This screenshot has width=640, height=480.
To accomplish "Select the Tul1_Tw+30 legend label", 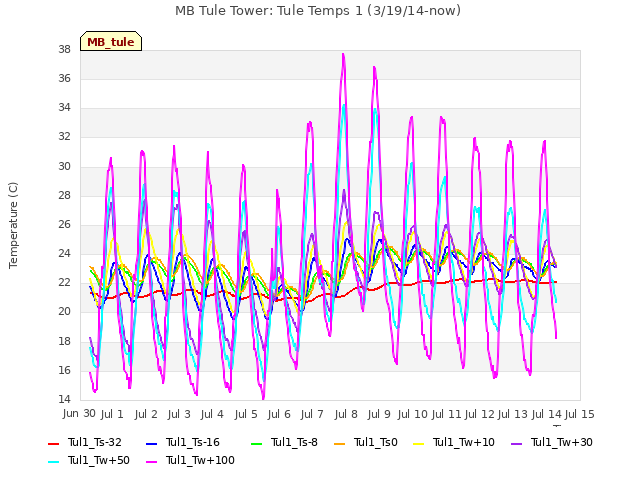I will [562, 442].
